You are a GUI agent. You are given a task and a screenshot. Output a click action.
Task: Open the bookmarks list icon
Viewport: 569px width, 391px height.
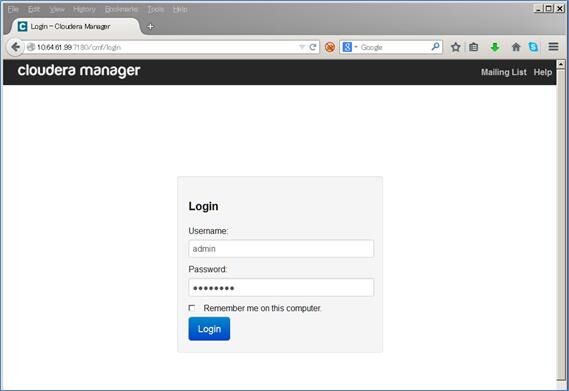click(474, 47)
